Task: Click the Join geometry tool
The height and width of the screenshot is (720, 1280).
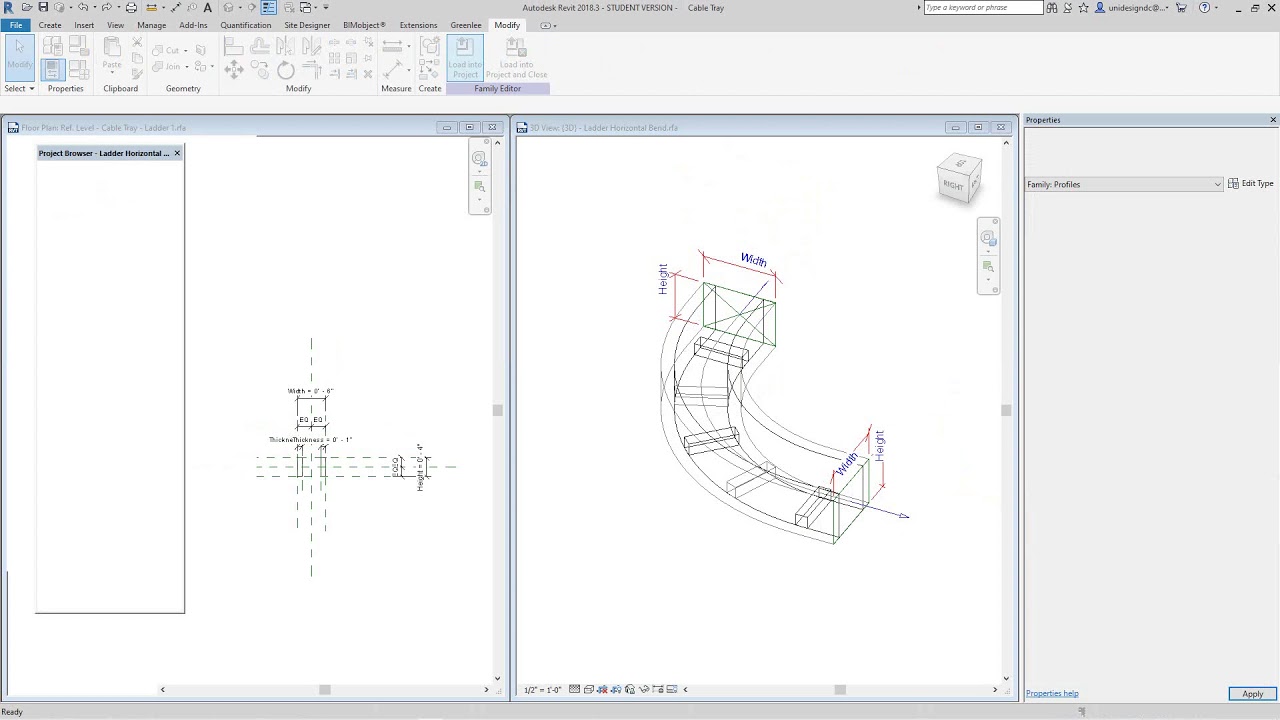Action: point(166,66)
